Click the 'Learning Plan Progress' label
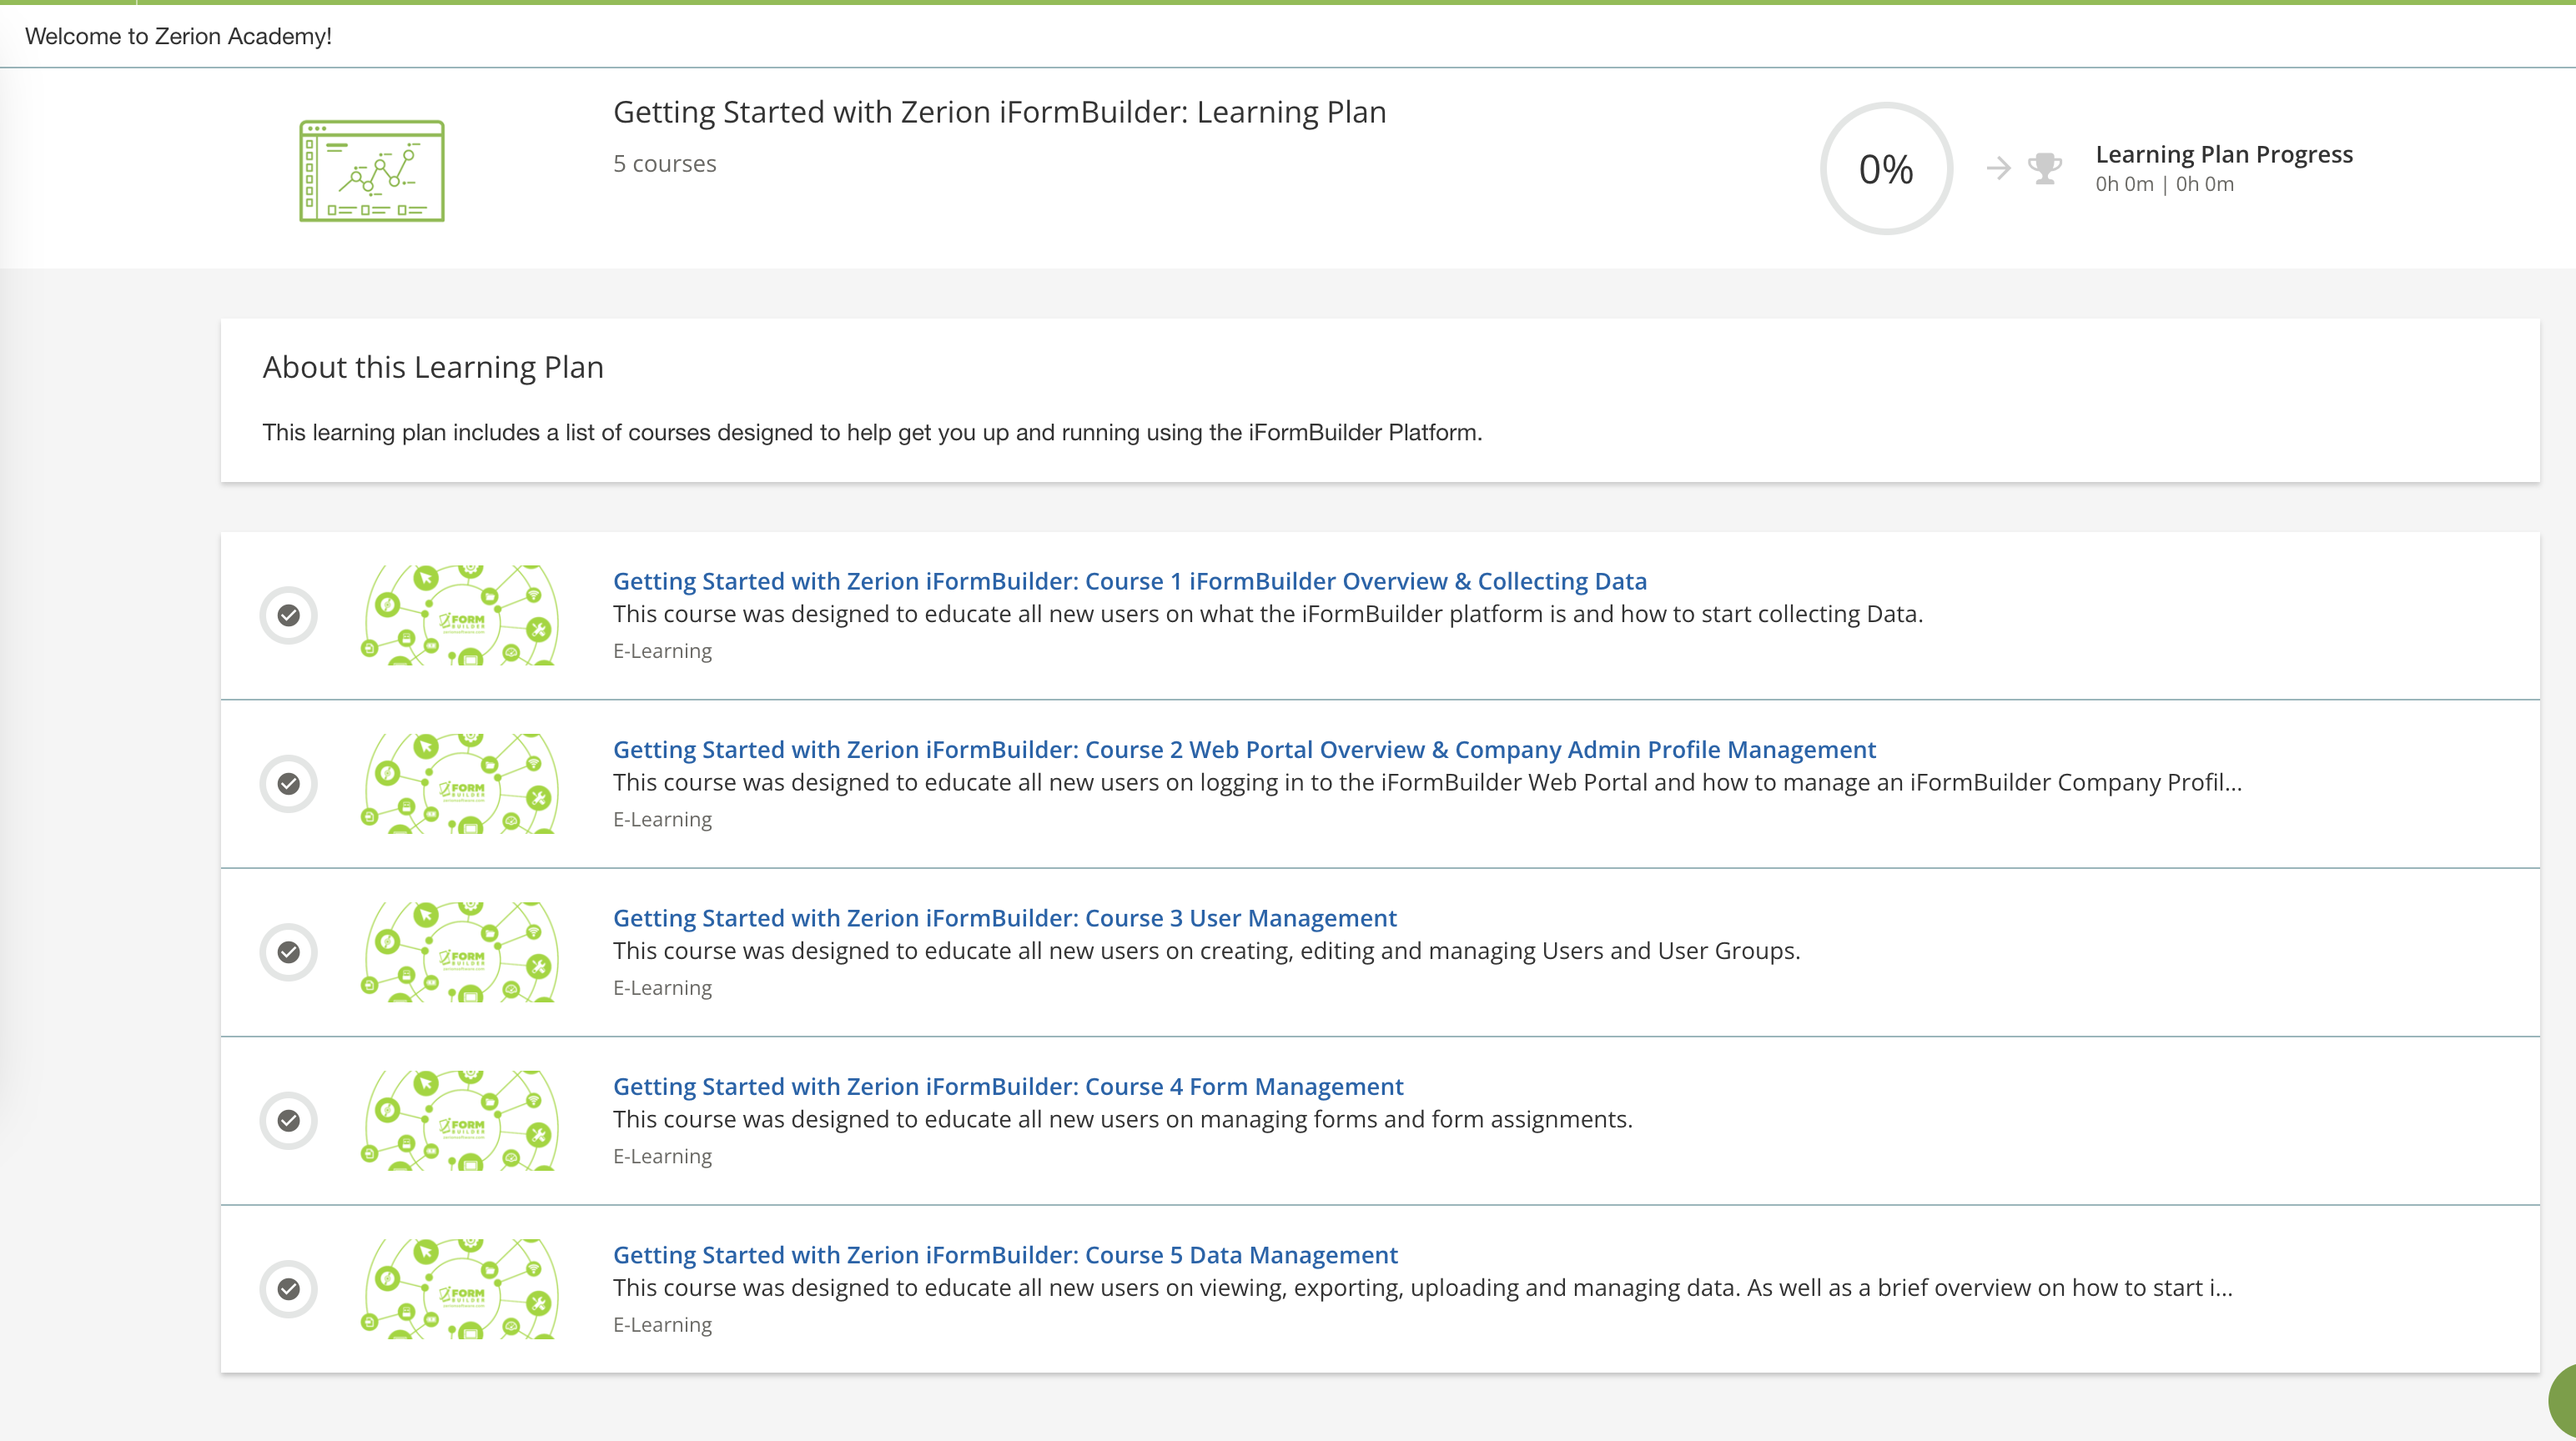 pos(2224,154)
